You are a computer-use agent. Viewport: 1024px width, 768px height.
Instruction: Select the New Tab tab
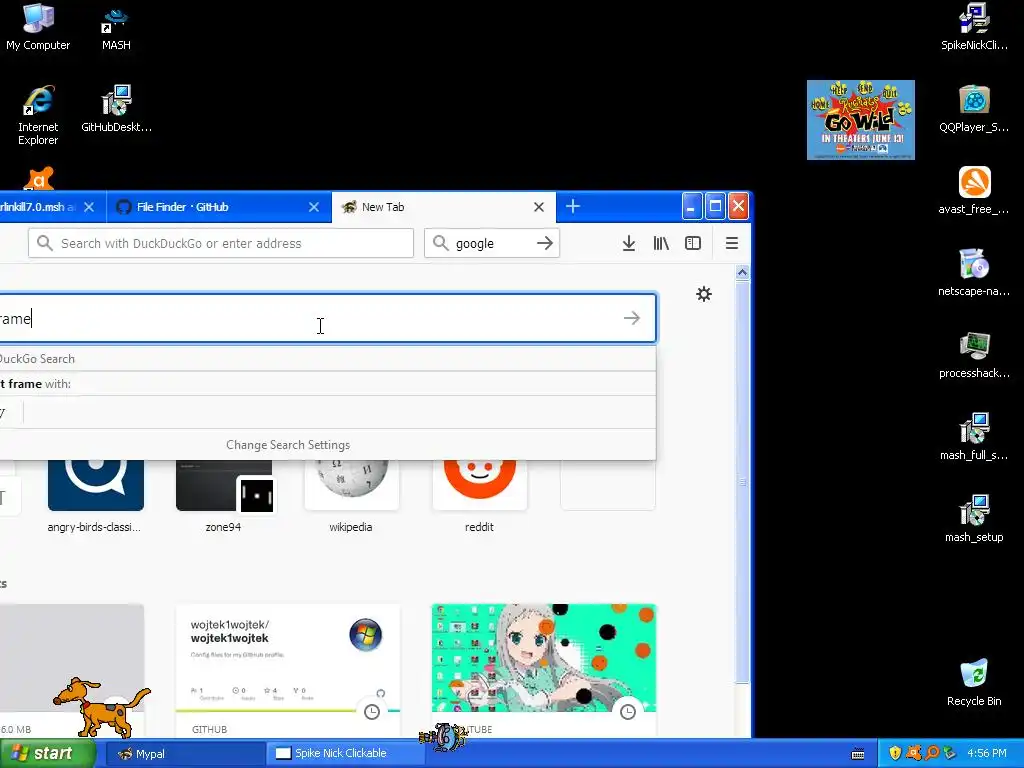coord(444,207)
